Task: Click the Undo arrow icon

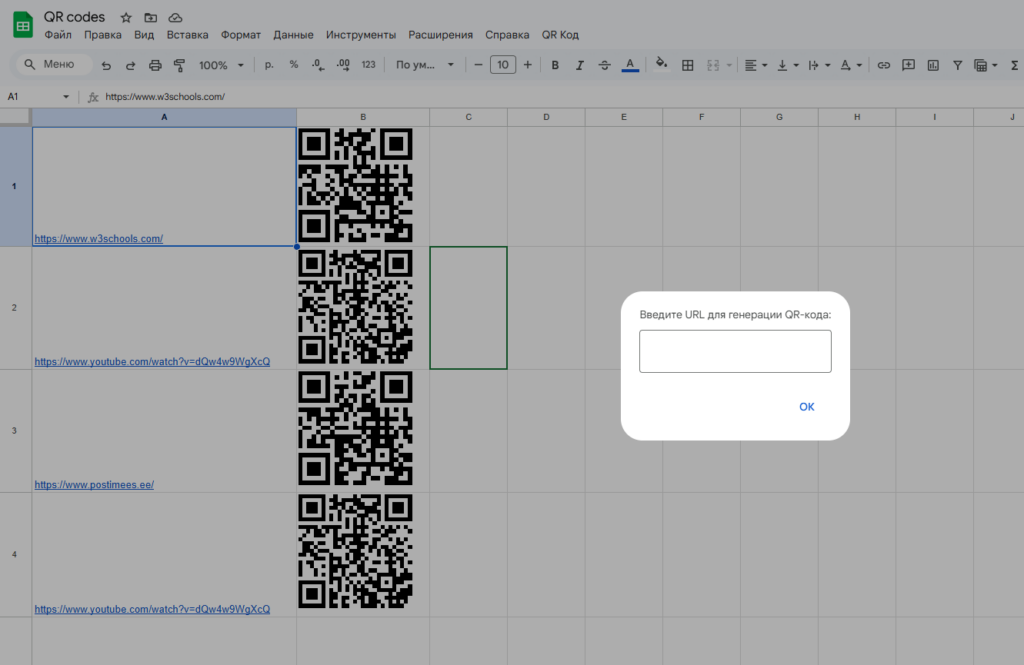Action: tap(106, 65)
